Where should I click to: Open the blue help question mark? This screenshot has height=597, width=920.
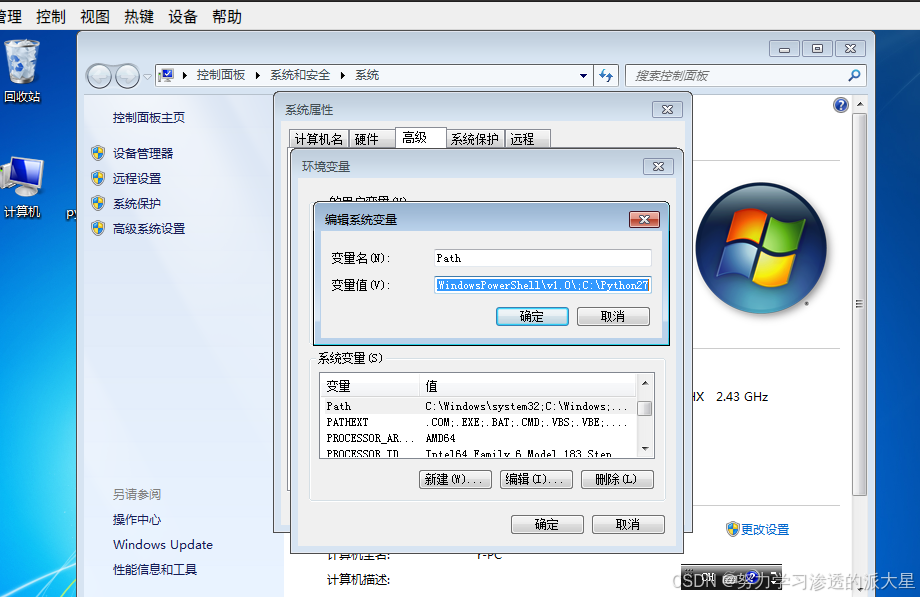pos(841,105)
